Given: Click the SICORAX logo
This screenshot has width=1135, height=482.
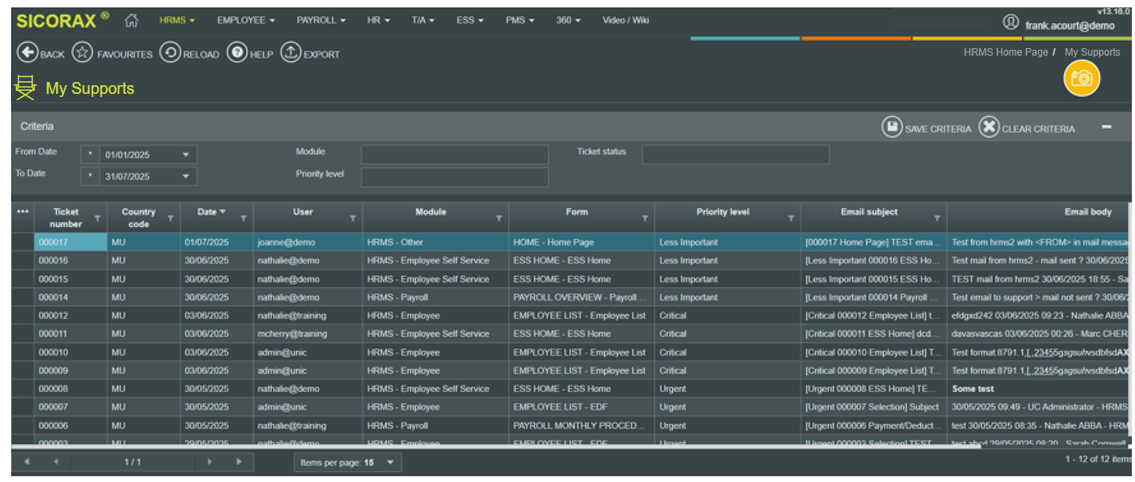Looking at the screenshot, I should pyautogui.click(x=63, y=20).
